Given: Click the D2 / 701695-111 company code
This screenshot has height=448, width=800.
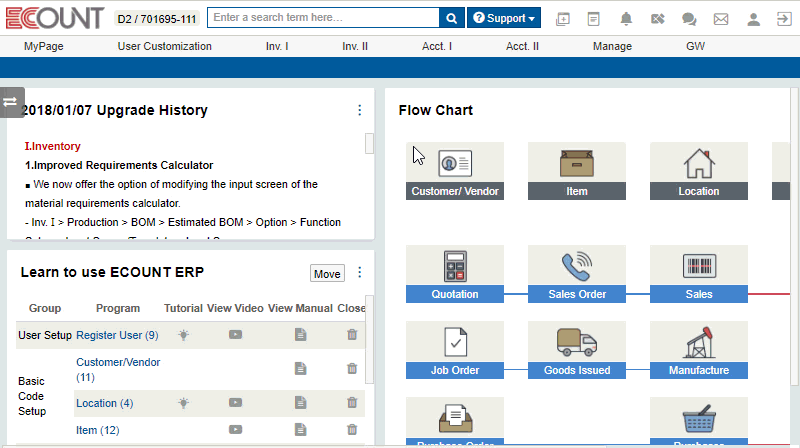Looking at the screenshot, I should 157,19.
